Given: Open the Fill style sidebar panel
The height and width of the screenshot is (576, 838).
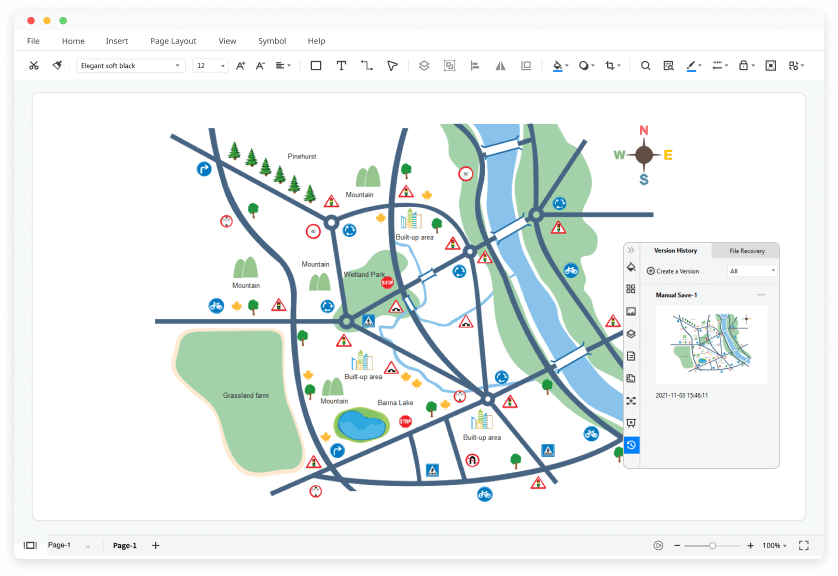Looking at the screenshot, I should 631,267.
